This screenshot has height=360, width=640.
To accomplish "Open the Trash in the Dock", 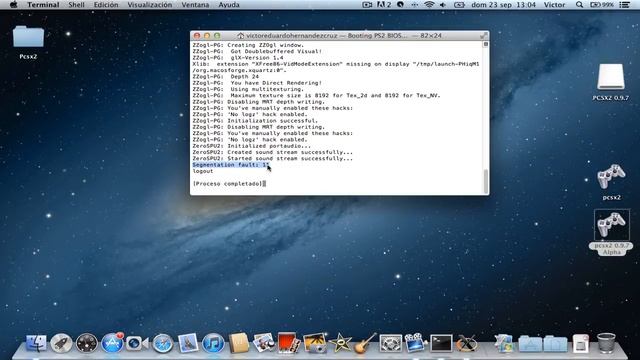I will click(606, 343).
